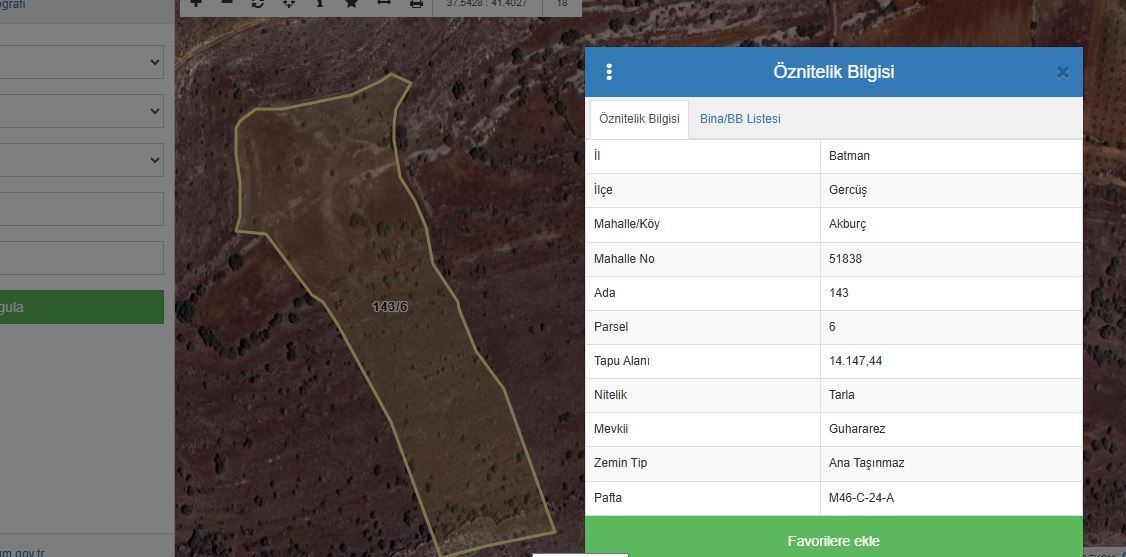
Task: Click the crosshair locate icon
Action: 289,3
